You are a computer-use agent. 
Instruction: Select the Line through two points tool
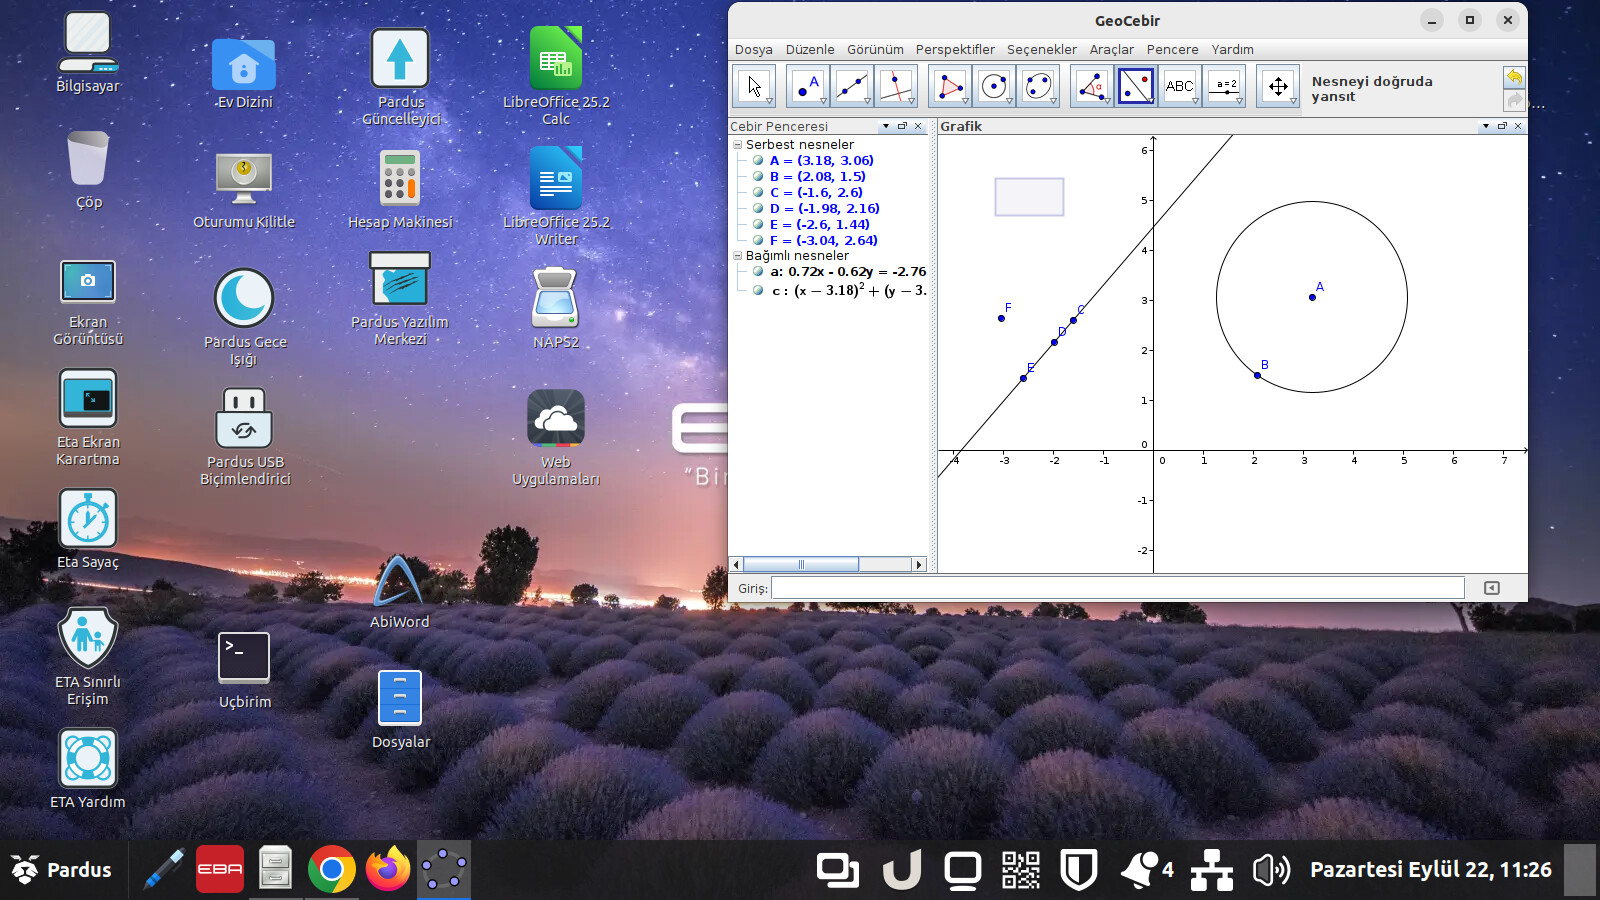tap(852, 87)
